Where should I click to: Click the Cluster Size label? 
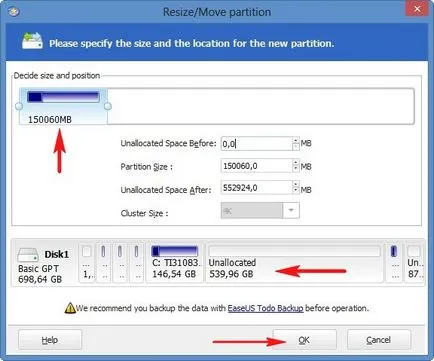tap(144, 213)
